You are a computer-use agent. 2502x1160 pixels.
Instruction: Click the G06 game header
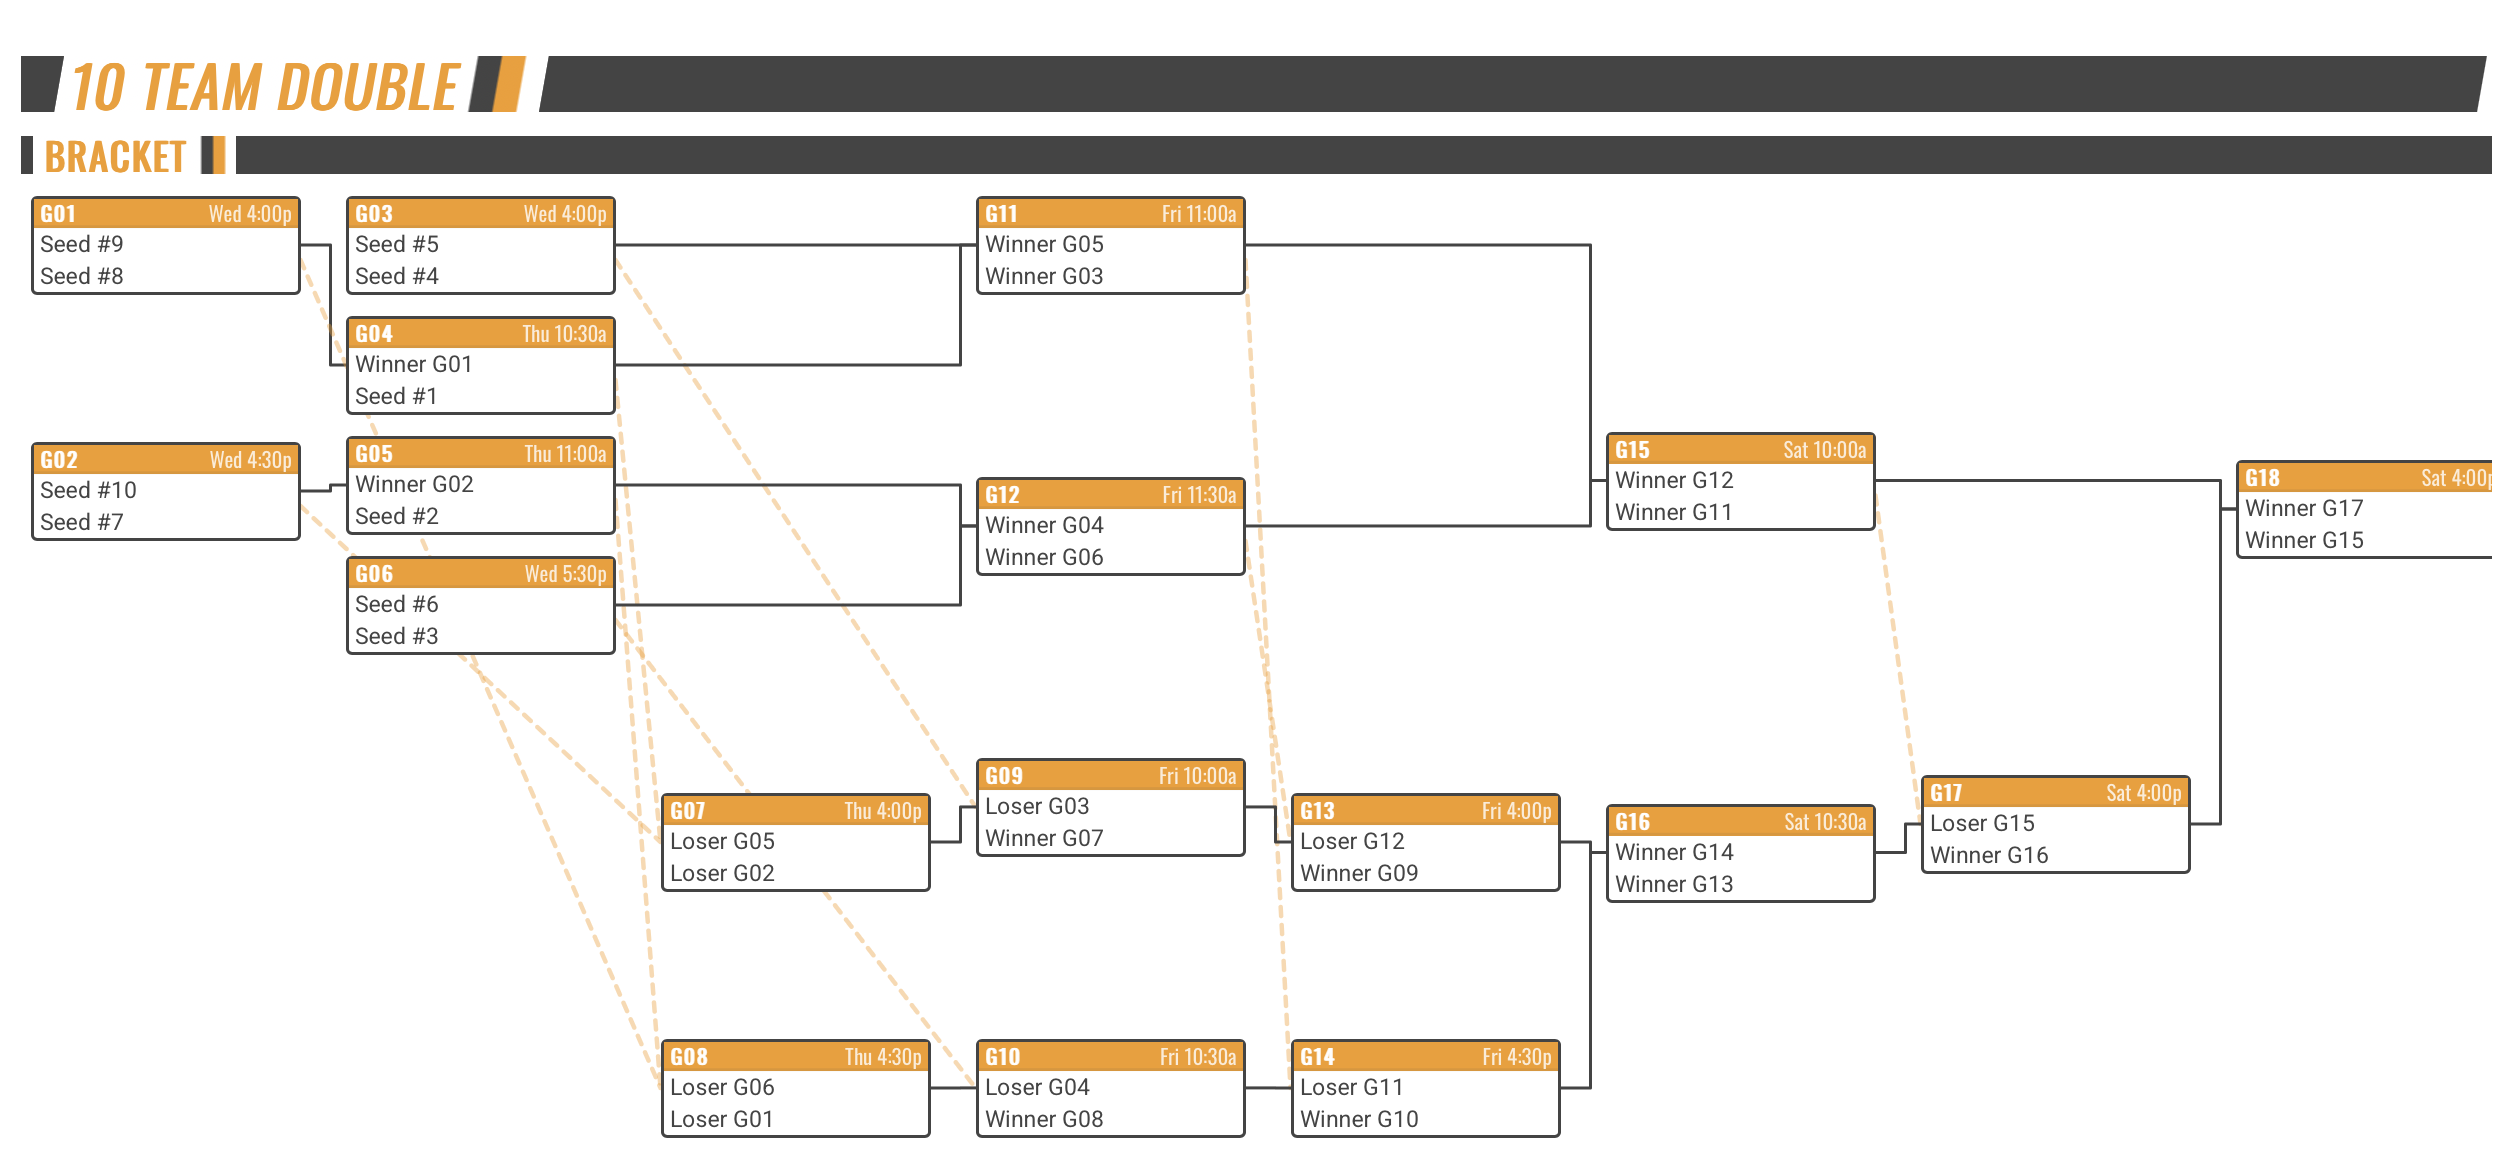click(x=481, y=574)
